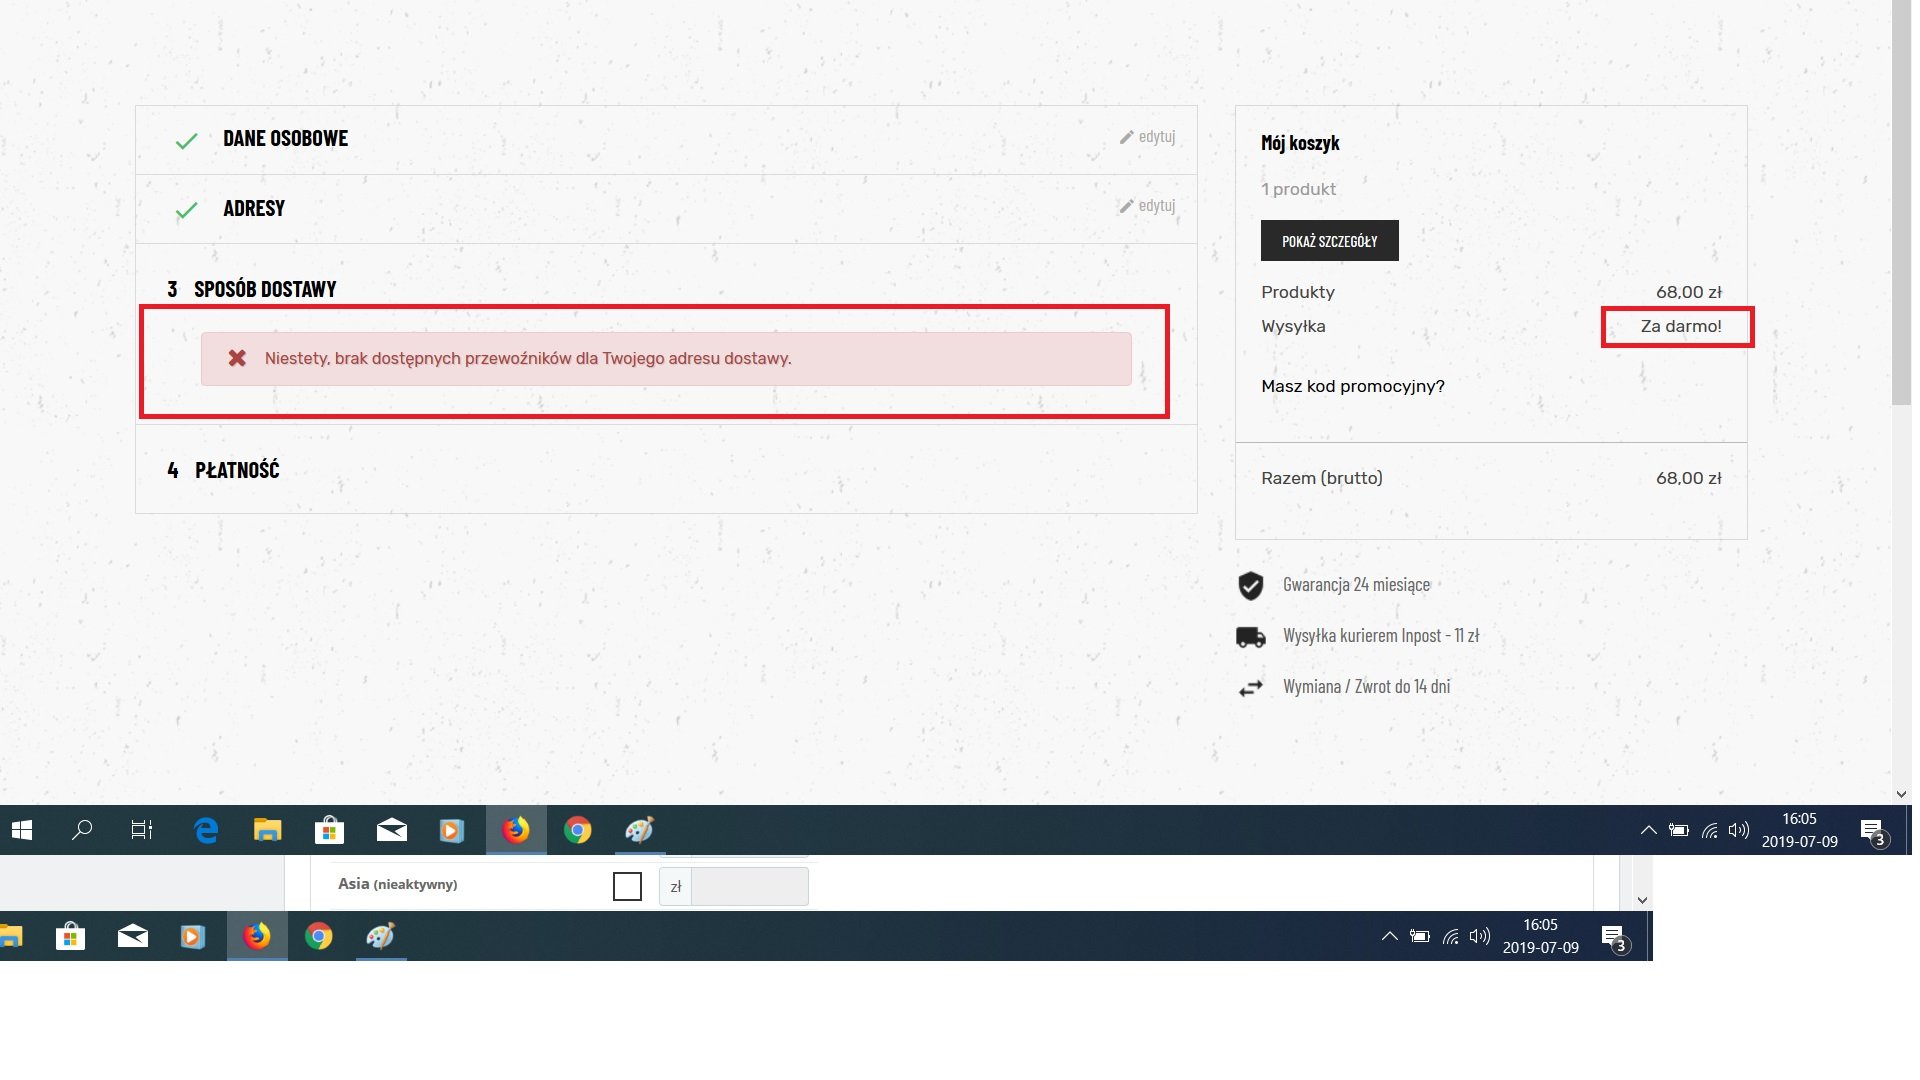Click the Pokaż szczegóły button
This screenshot has width=1920, height=1080.
click(1329, 241)
